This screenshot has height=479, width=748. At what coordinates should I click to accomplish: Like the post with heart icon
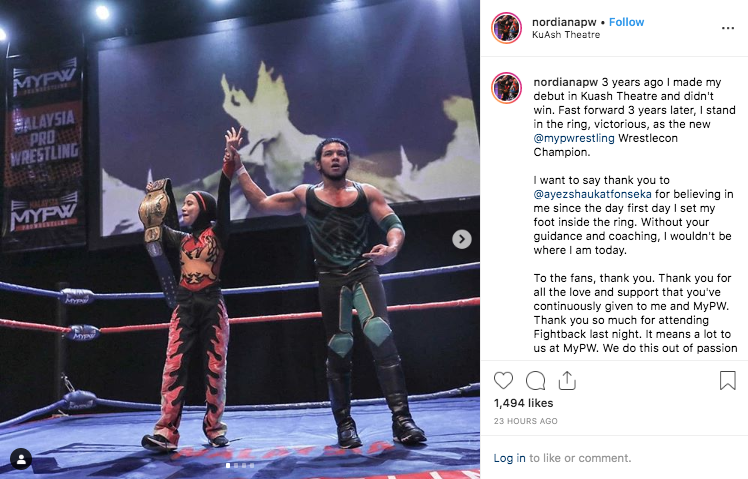(503, 381)
